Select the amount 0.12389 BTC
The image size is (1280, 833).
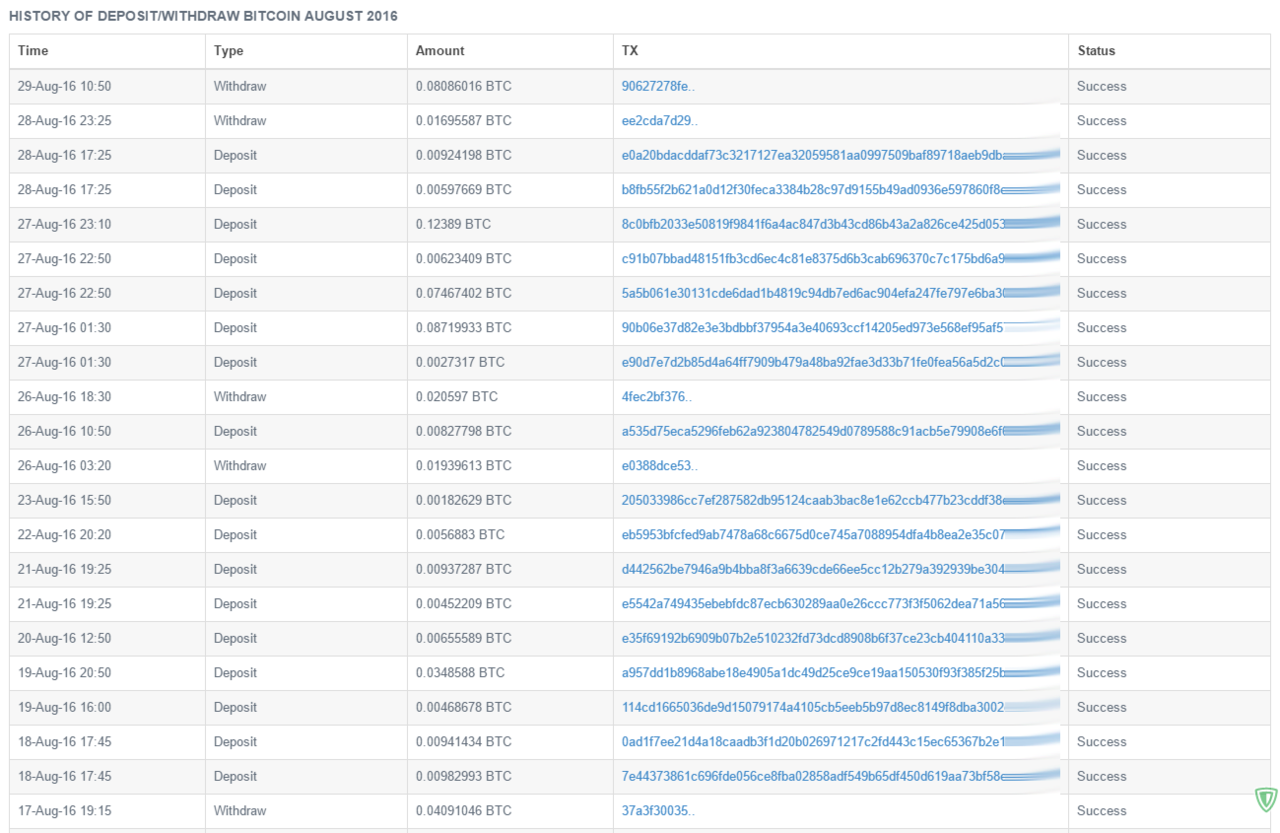453,224
